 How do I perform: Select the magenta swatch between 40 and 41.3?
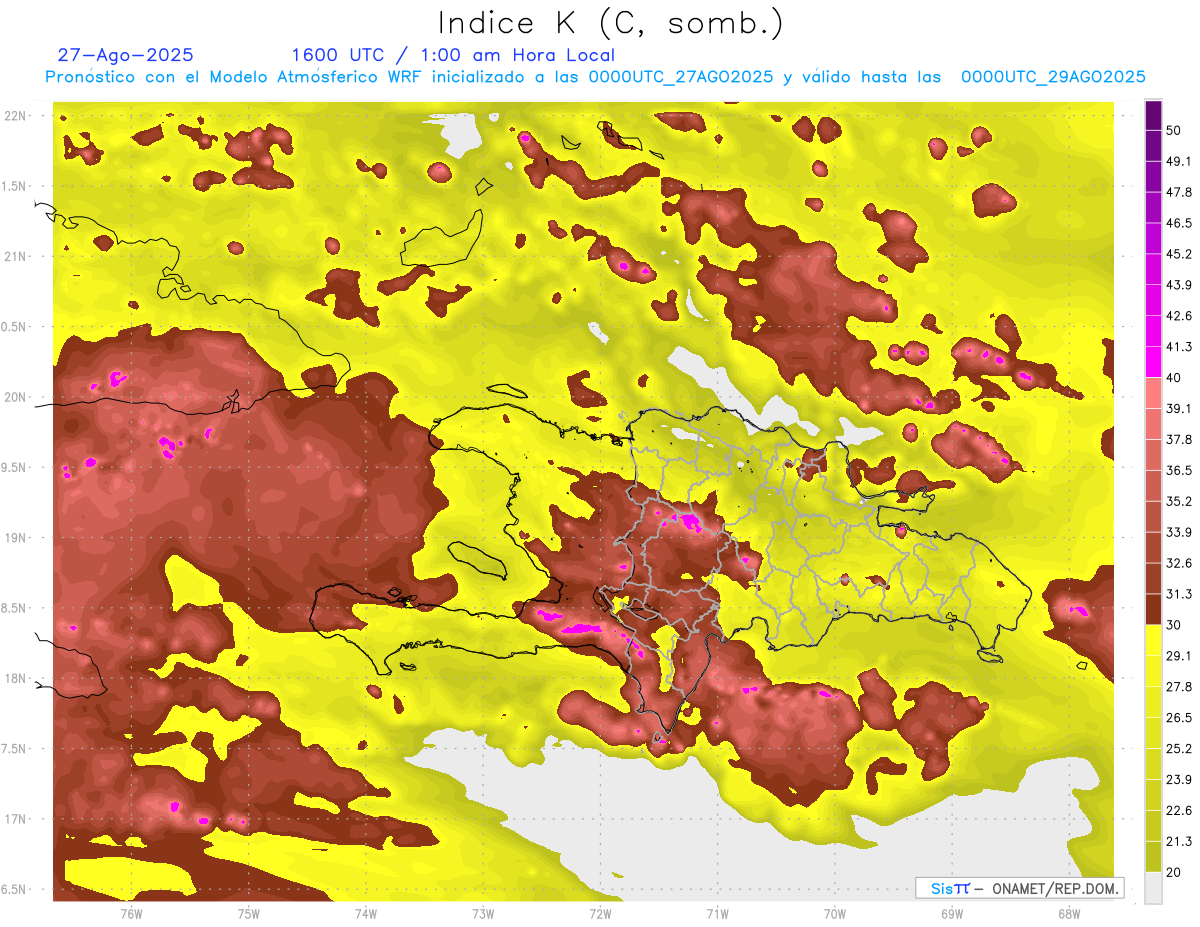1153,362
